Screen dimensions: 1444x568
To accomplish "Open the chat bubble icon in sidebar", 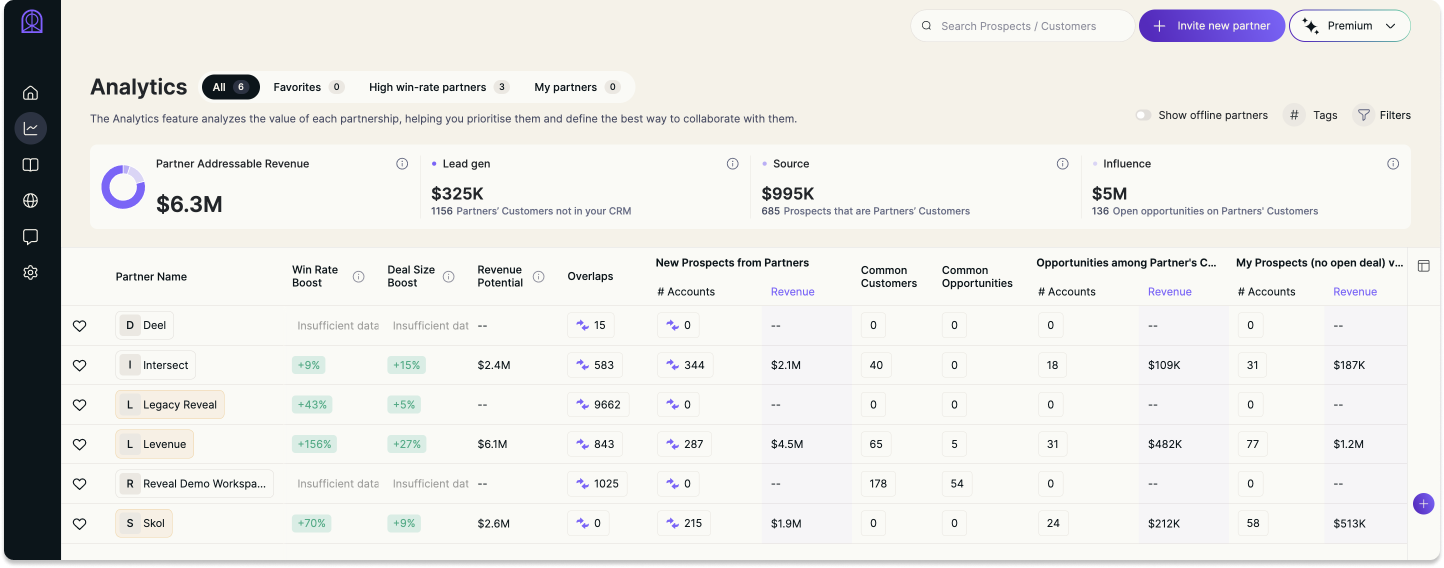I will pyautogui.click(x=31, y=237).
